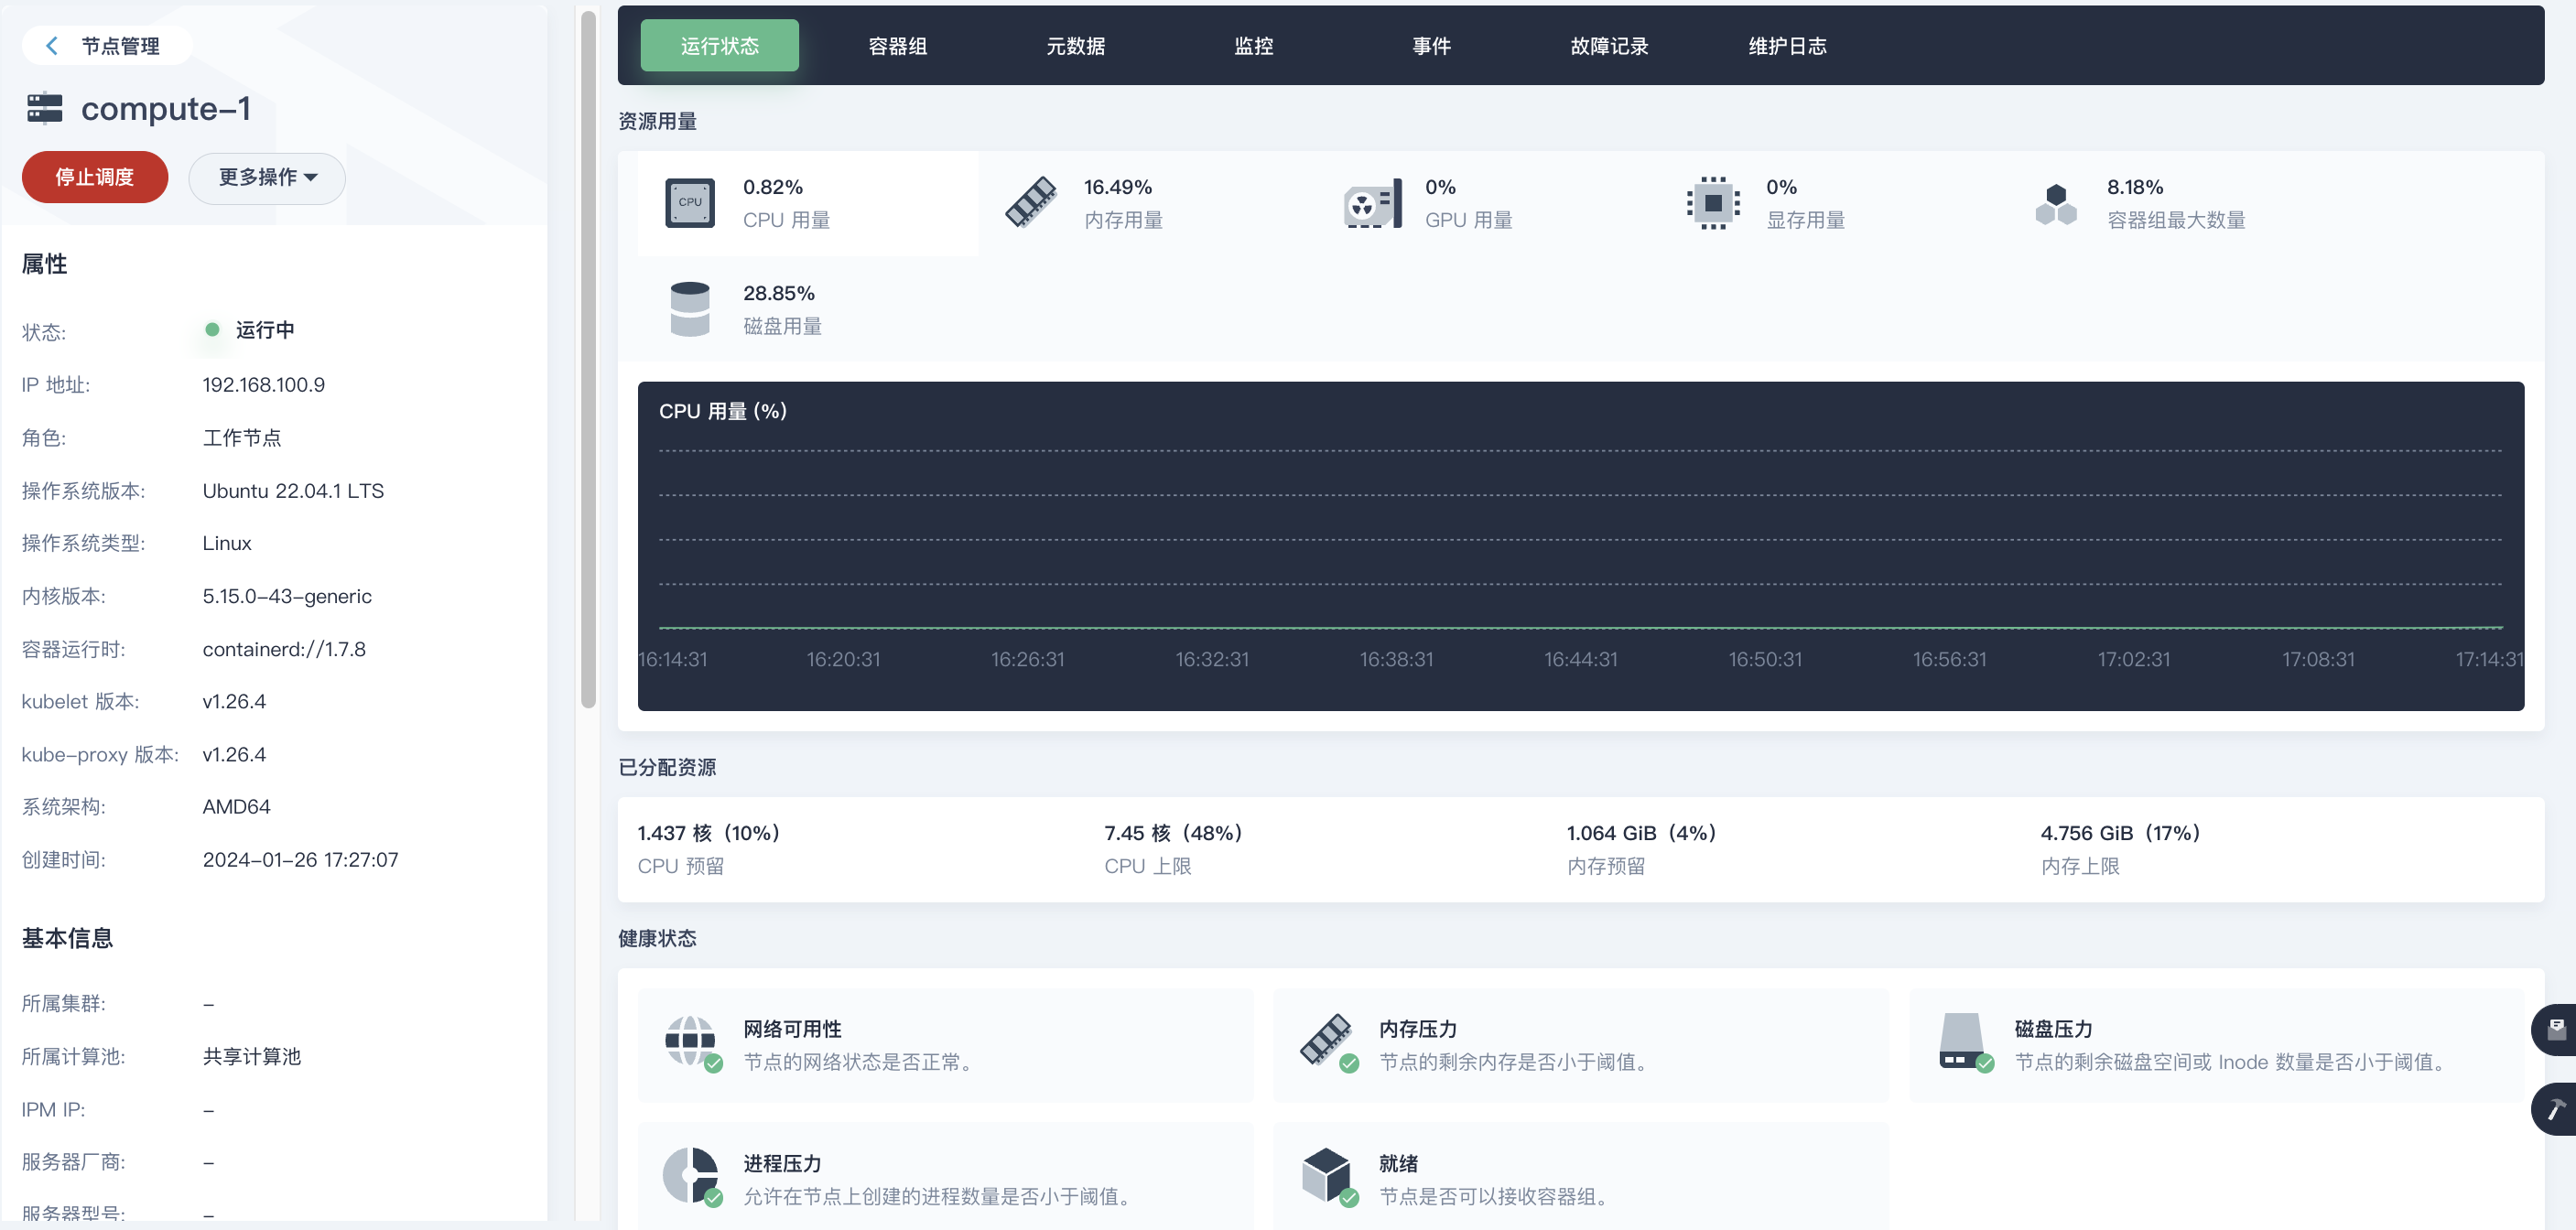Click the 0% 显存用量 value
This screenshot has width=2576, height=1230.
pos(1781,187)
